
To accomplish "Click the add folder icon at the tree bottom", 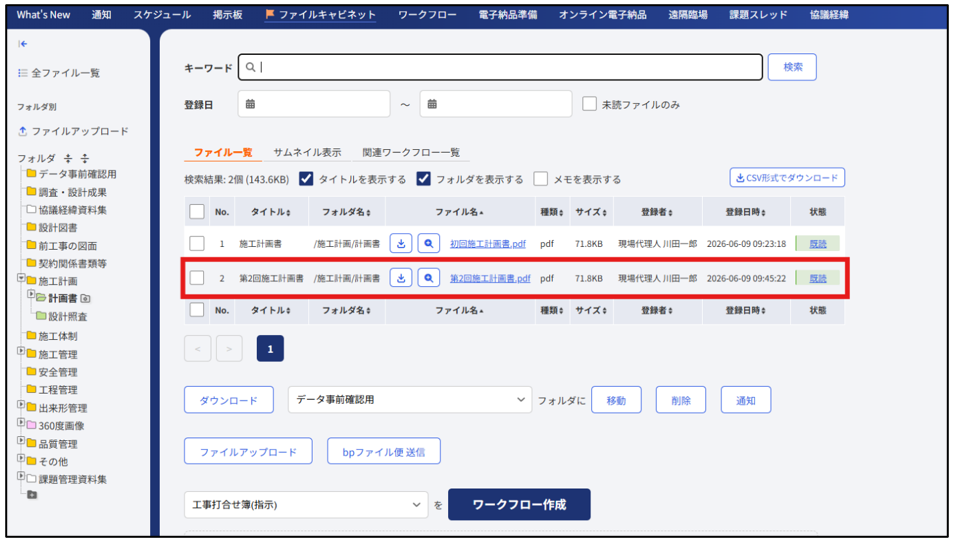I will [x=32, y=495].
